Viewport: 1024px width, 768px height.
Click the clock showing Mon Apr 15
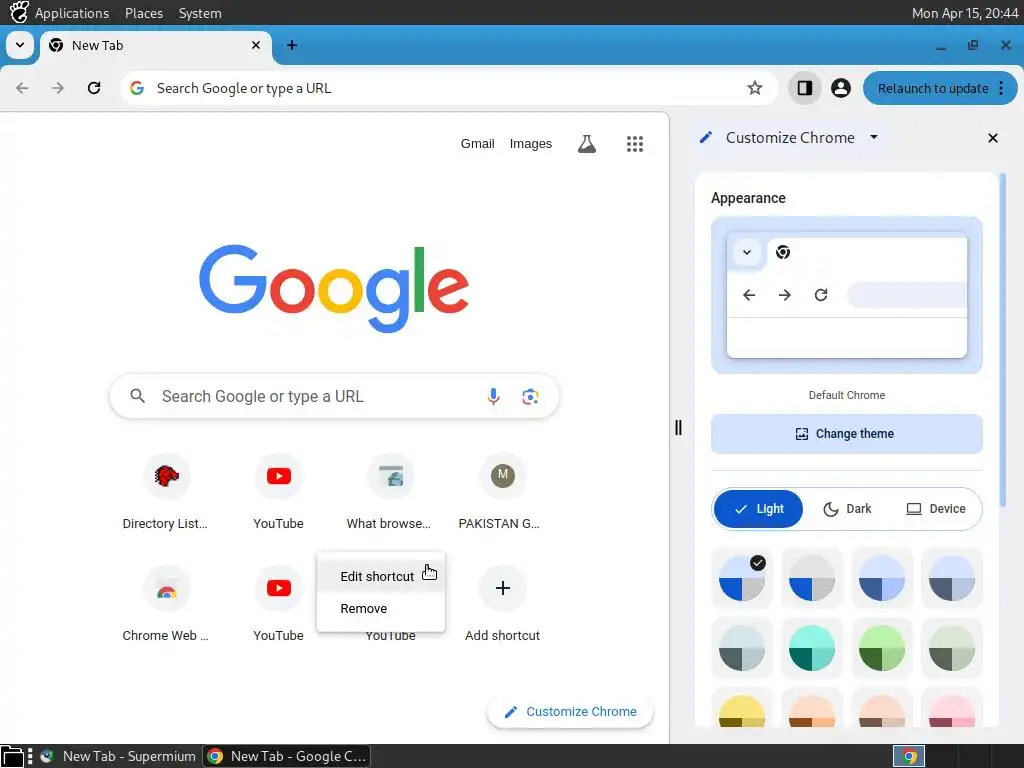click(965, 13)
